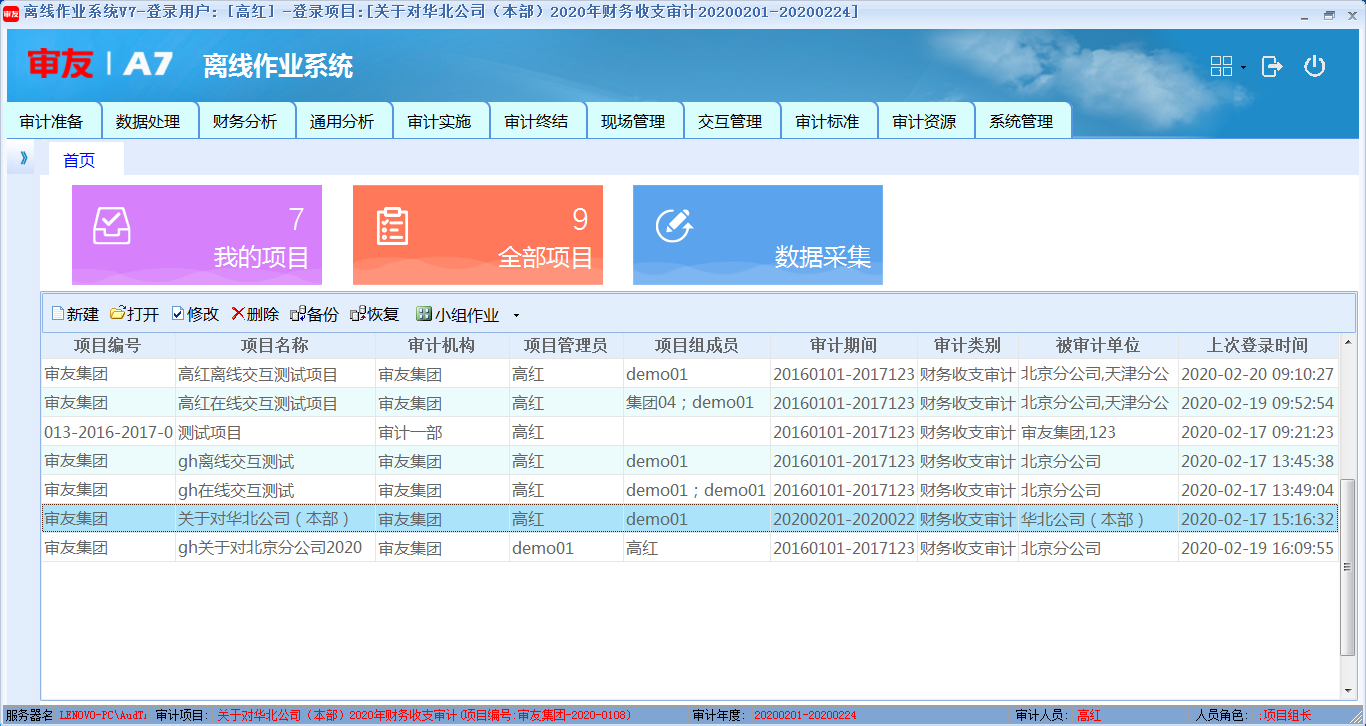This screenshot has width=1366, height=726.
Task: Open the 数据采集 blue tile
Action: pyautogui.click(x=757, y=235)
